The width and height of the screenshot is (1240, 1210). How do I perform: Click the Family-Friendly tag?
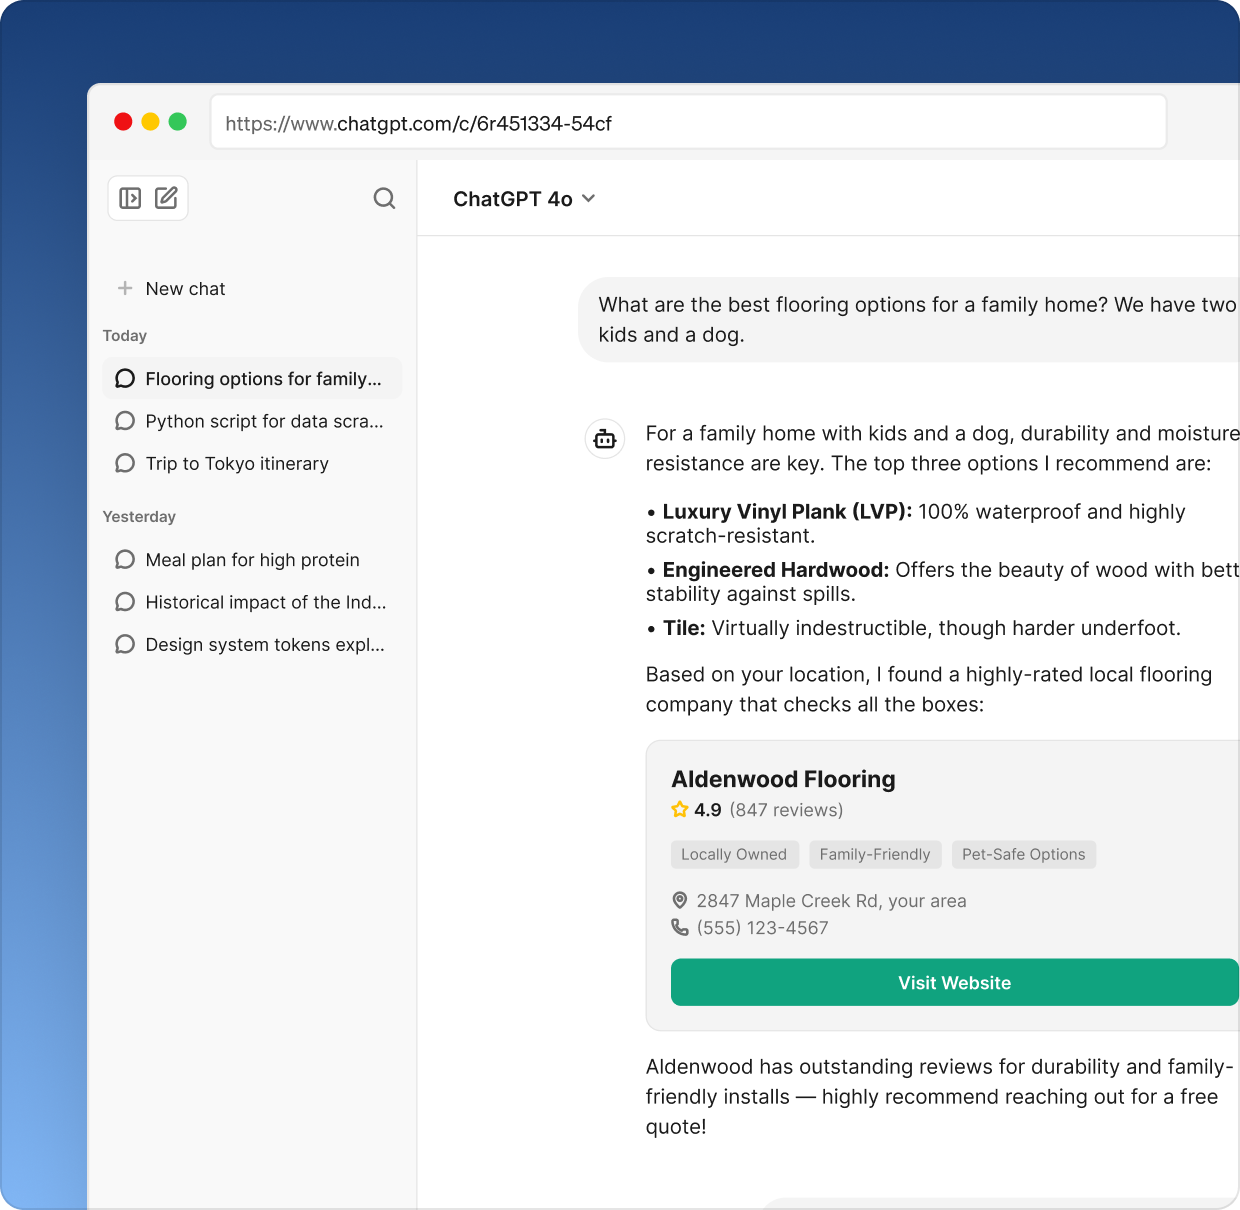[875, 854]
